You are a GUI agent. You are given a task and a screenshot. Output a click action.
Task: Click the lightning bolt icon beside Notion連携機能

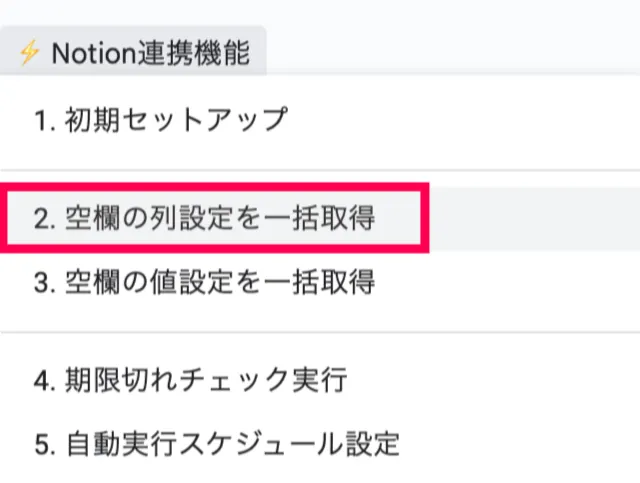pos(30,53)
